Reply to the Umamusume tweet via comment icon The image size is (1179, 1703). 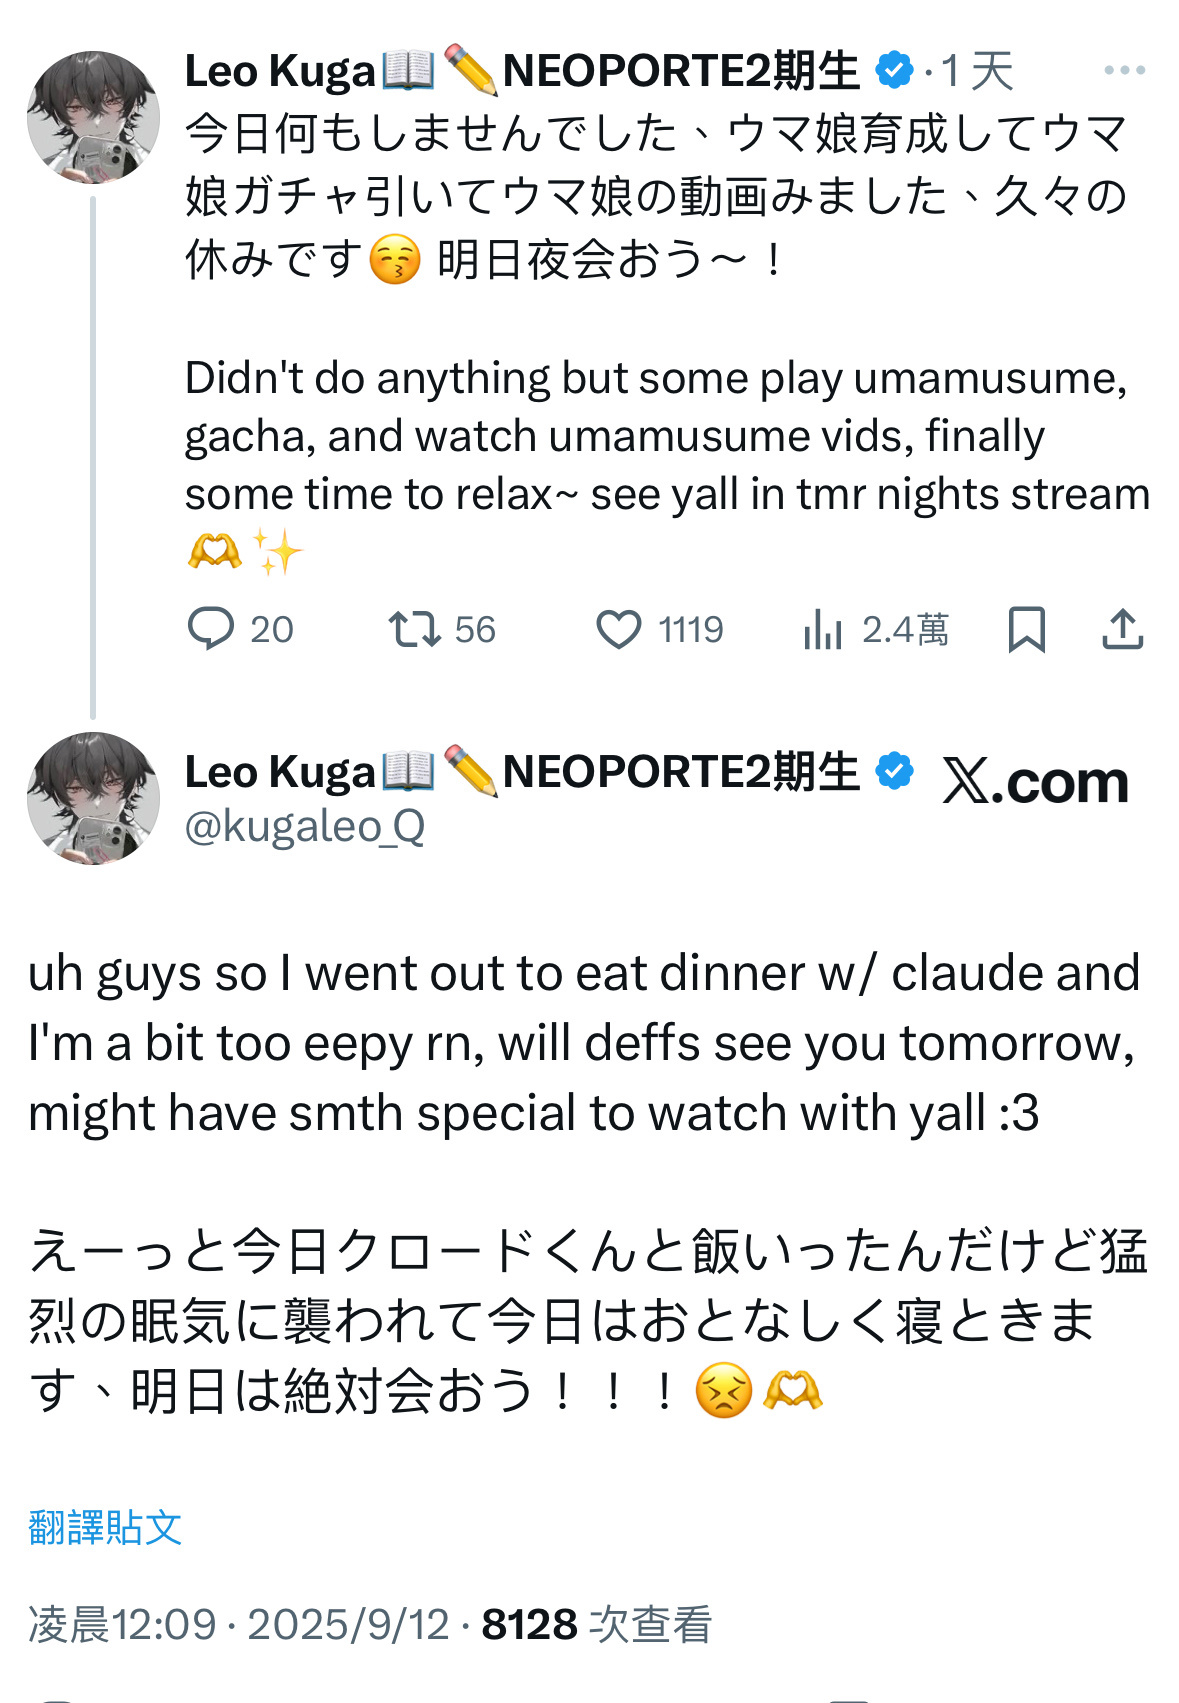211,629
